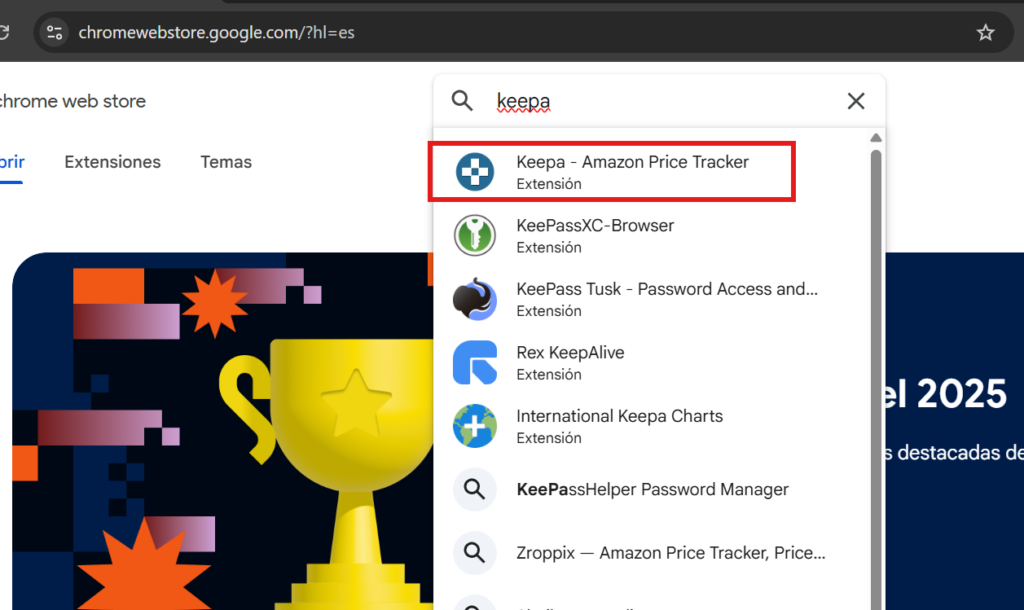Click the Rex KeepAlive blue icon
This screenshot has width=1024, height=610.
(x=475, y=362)
